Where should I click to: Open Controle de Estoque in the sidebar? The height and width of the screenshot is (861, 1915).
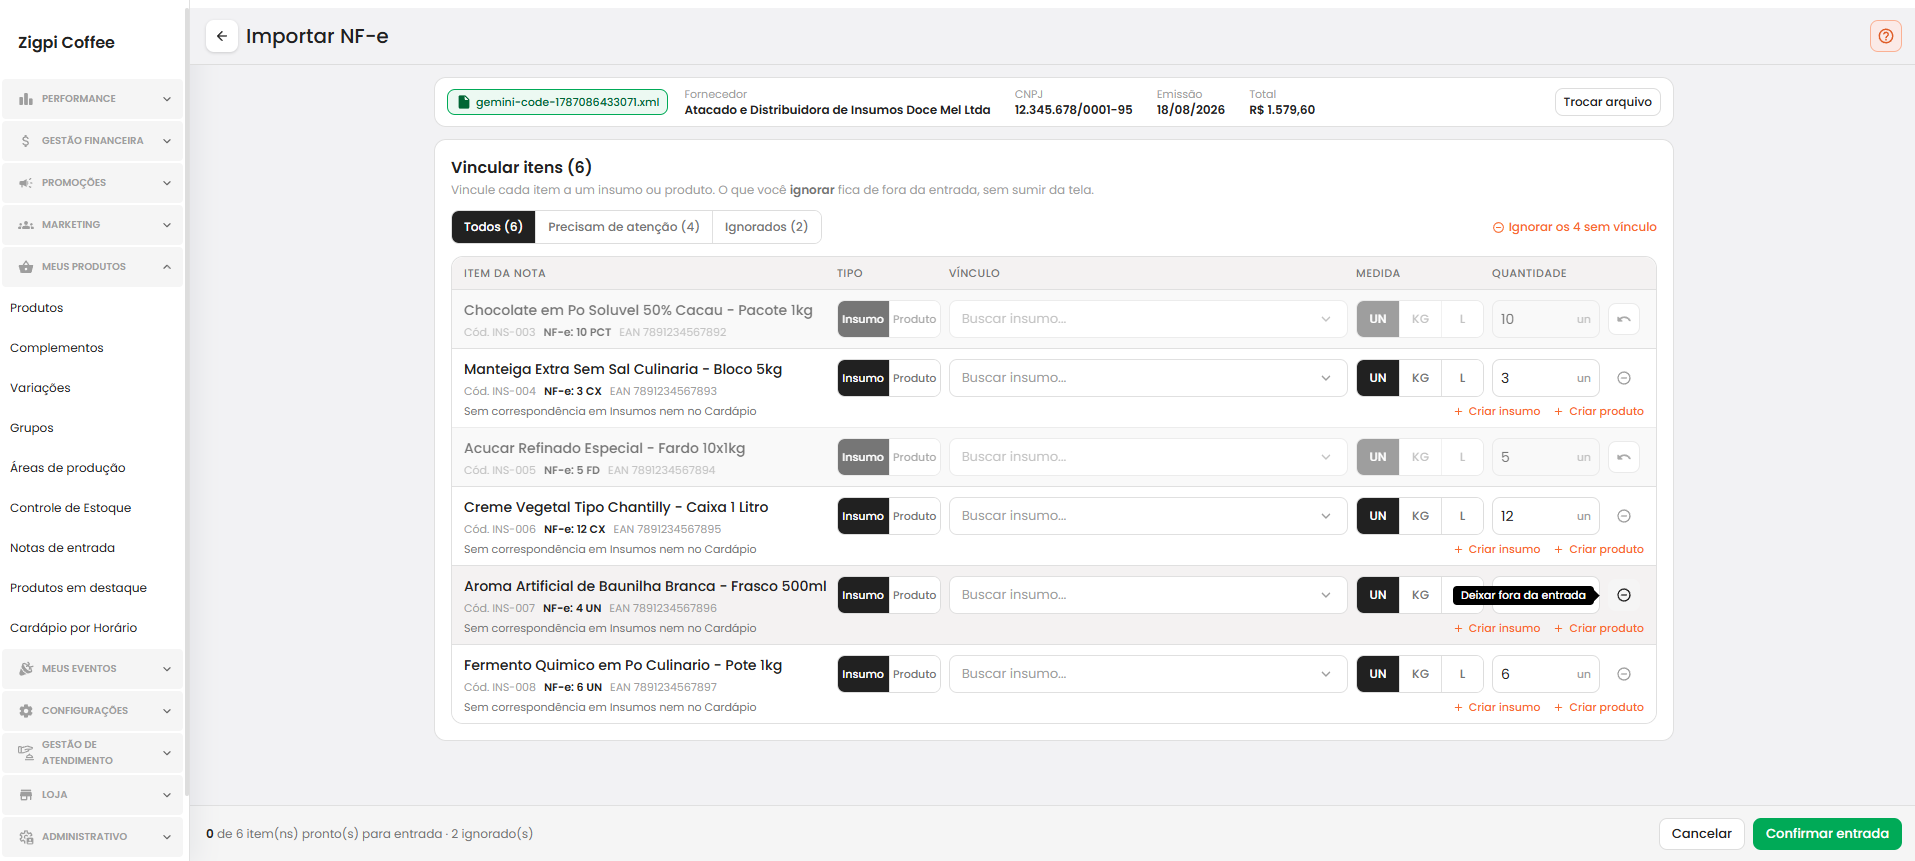[x=71, y=508]
